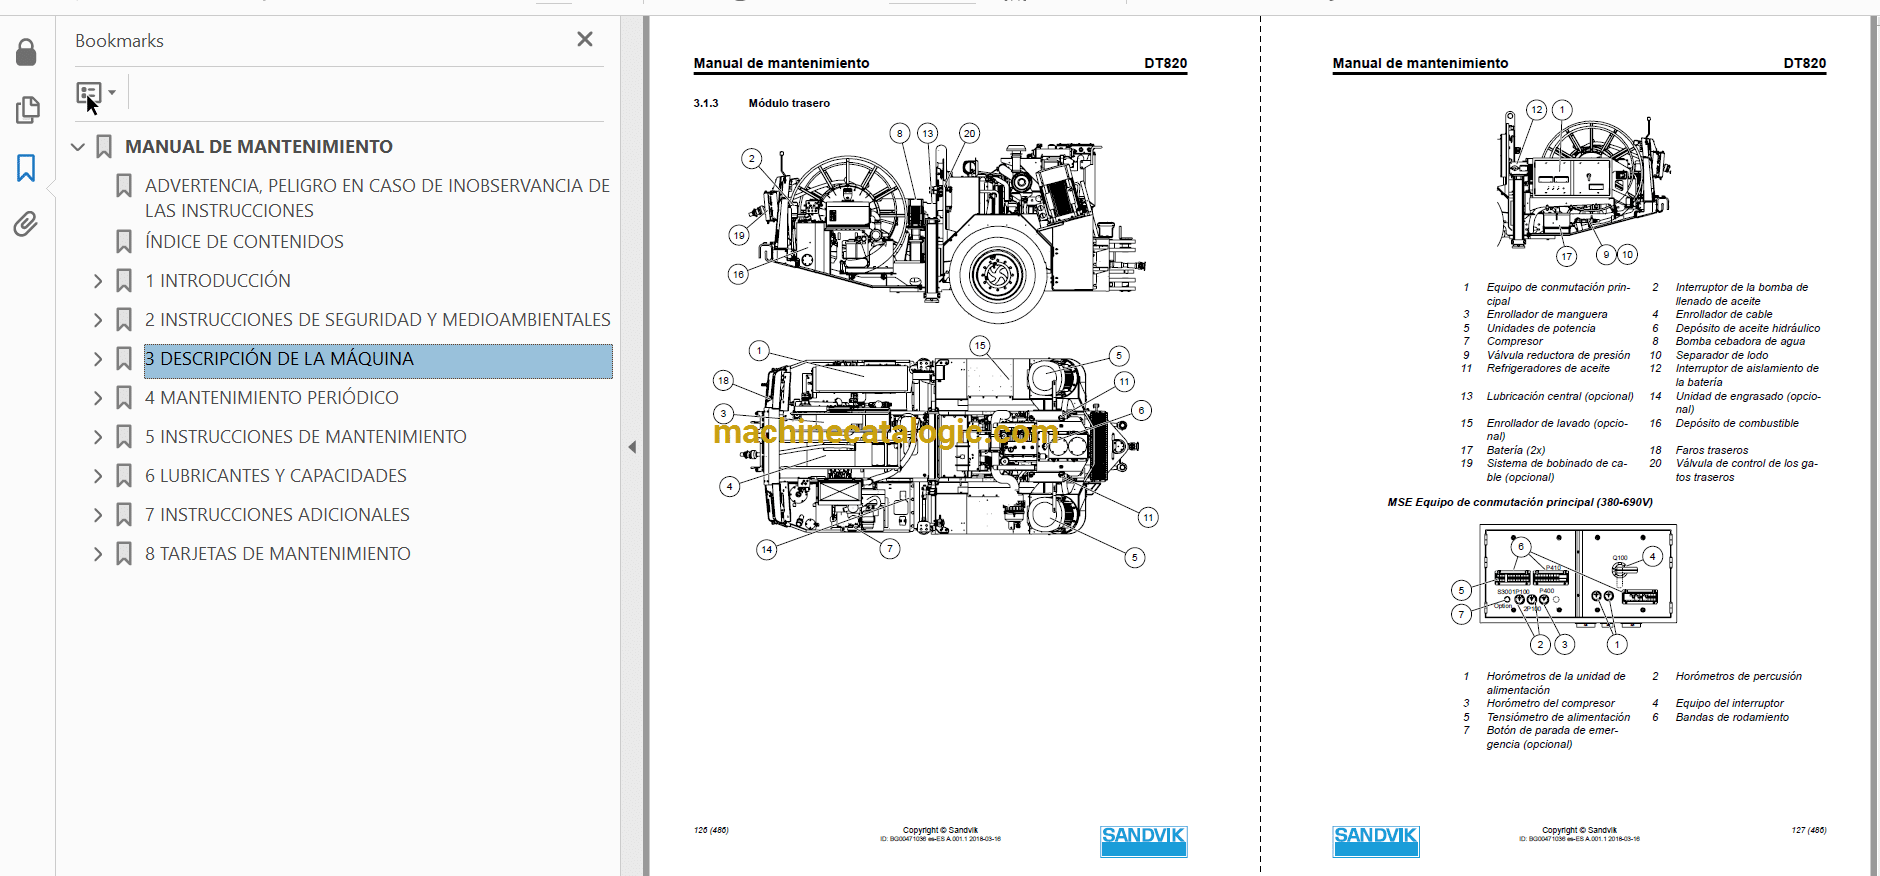Click legend entry 'Depósito de combustible'
Image resolution: width=1880 pixels, height=876 pixels.
pyautogui.click(x=1737, y=423)
